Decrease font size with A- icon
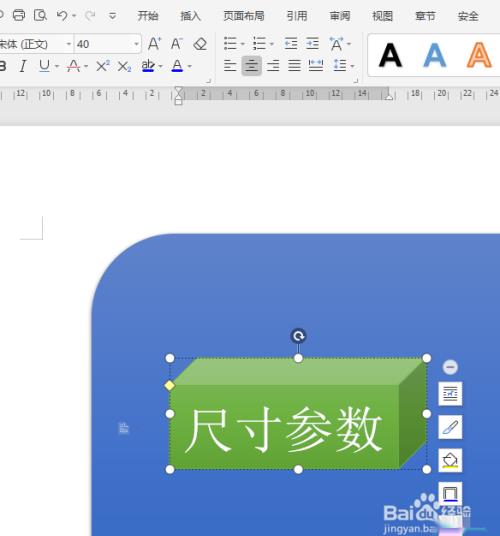The height and width of the screenshot is (536, 500). point(177,44)
